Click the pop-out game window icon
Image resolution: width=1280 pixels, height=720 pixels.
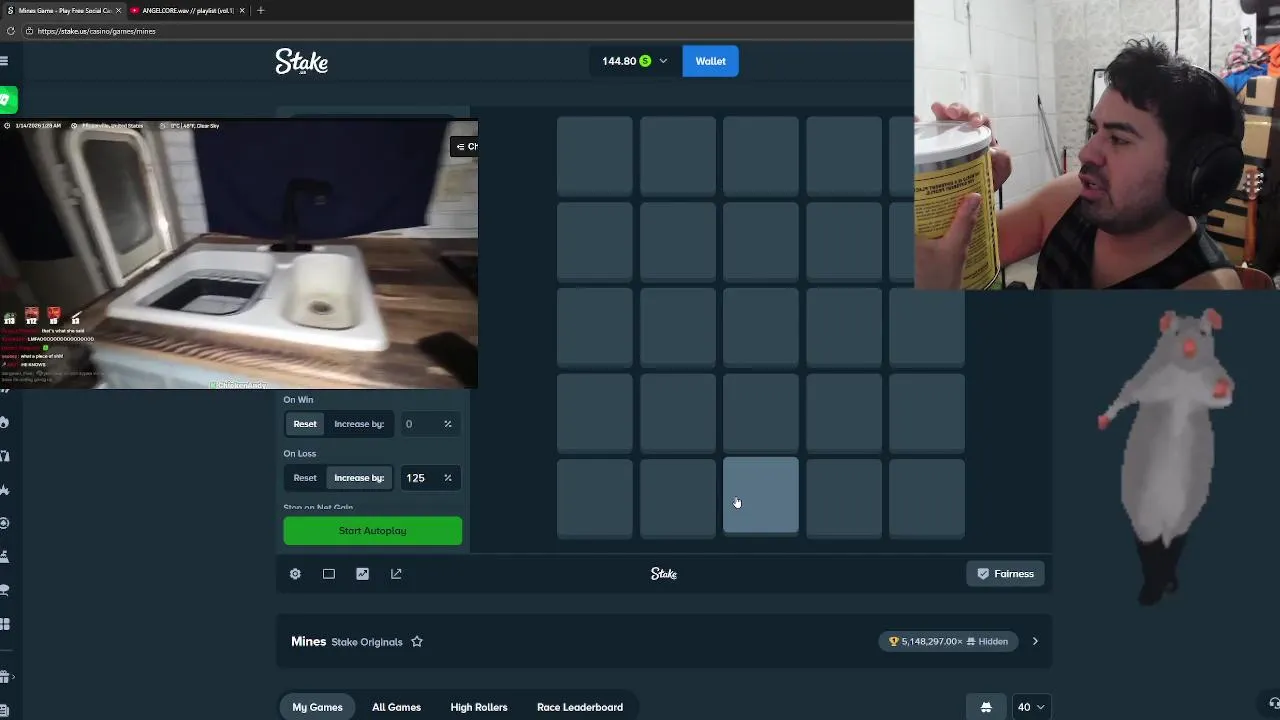396,574
